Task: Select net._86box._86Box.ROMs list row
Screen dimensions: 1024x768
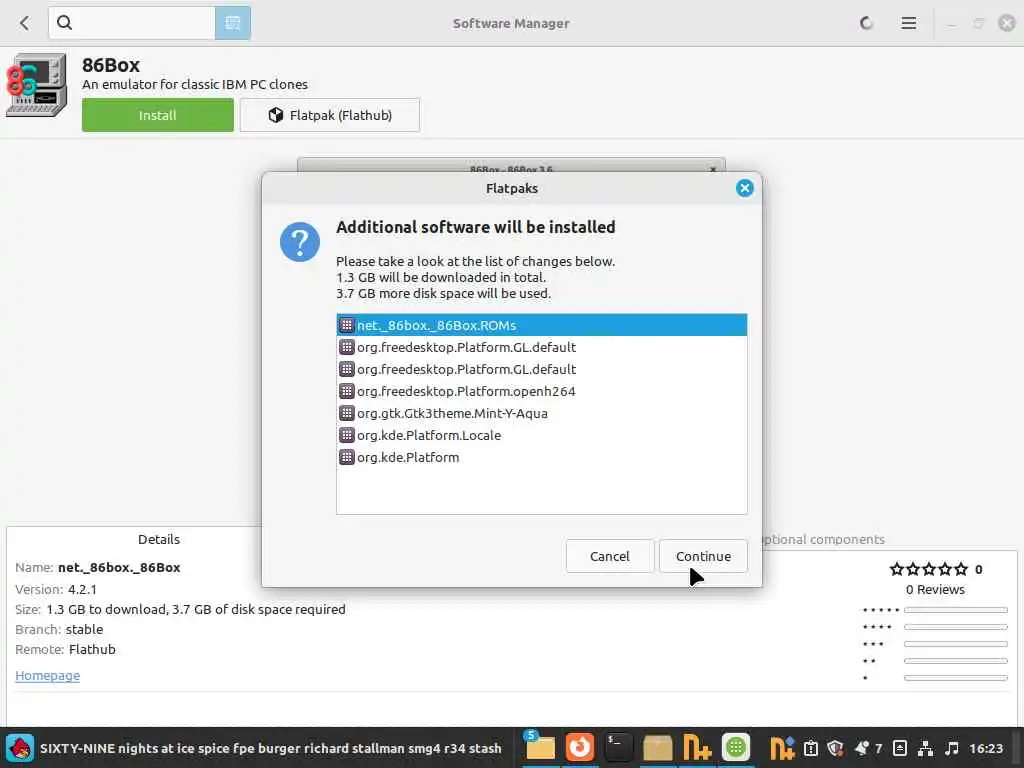Action: coord(541,325)
